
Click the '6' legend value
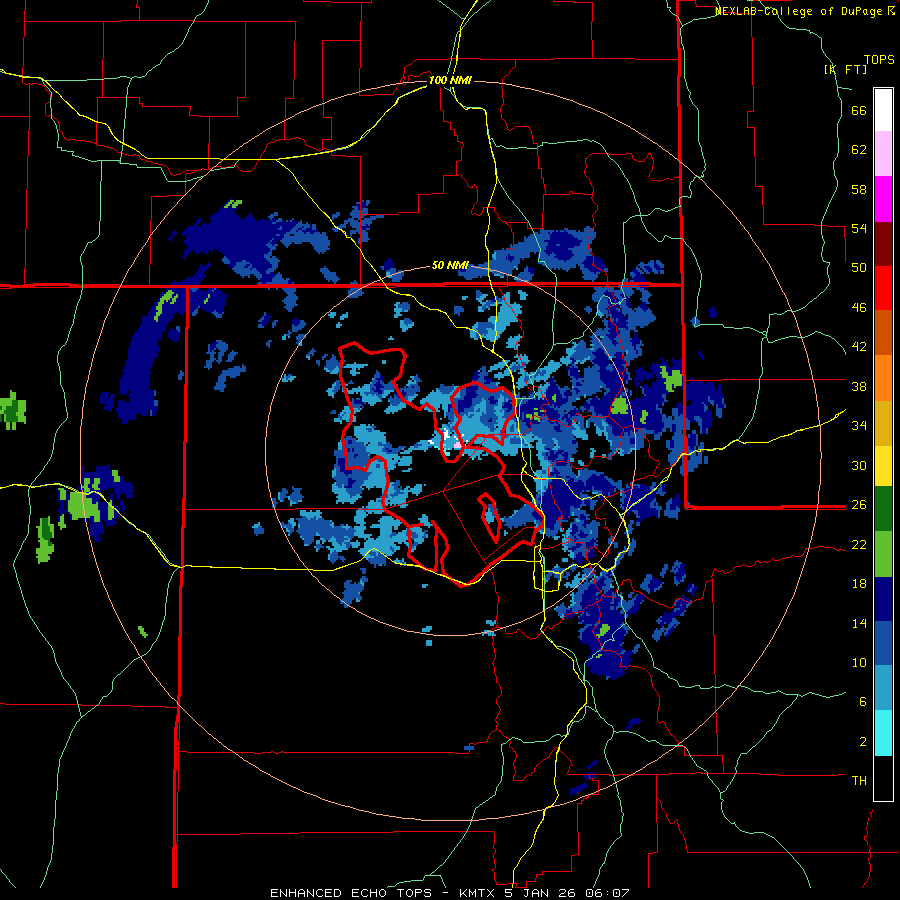tap(862, 701)
